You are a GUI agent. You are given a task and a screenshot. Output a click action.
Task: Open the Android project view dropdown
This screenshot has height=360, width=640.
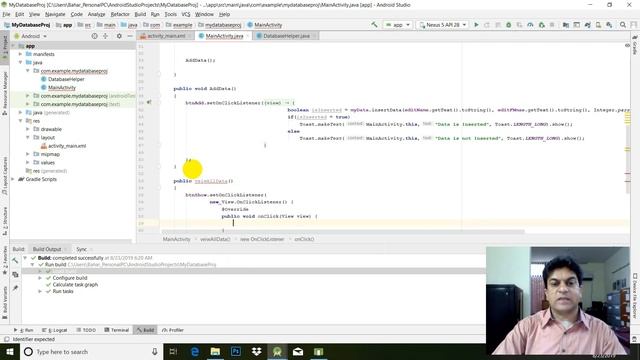pos(31,36)
